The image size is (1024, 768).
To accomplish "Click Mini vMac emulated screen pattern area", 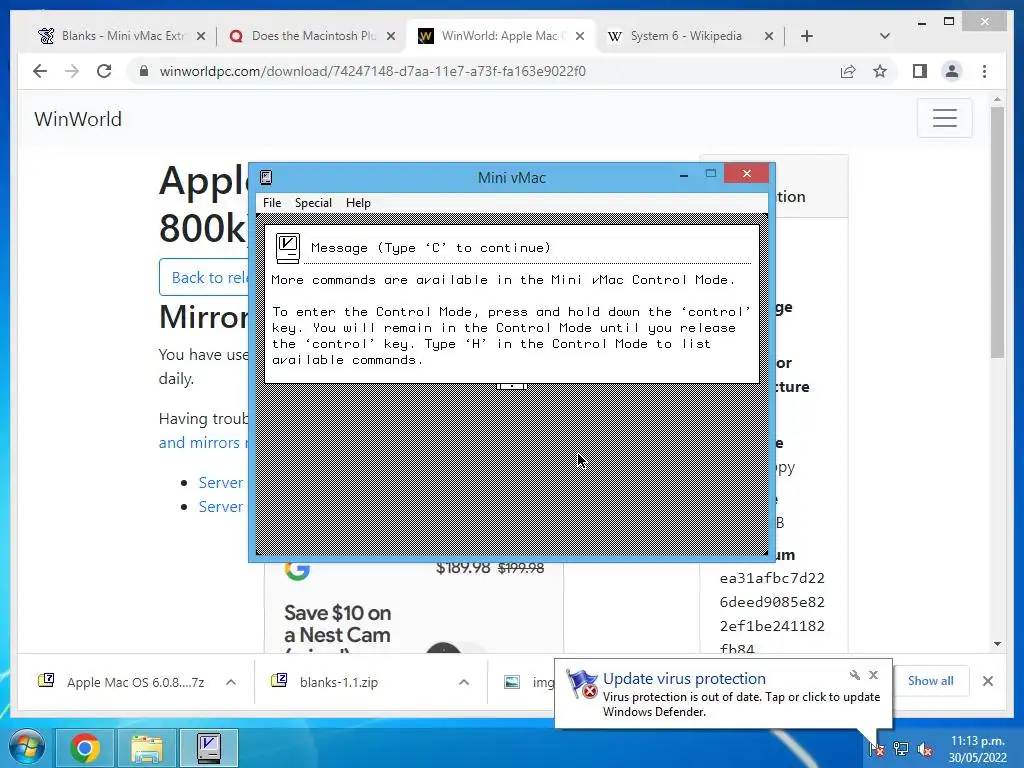I will tap(511, 470).
